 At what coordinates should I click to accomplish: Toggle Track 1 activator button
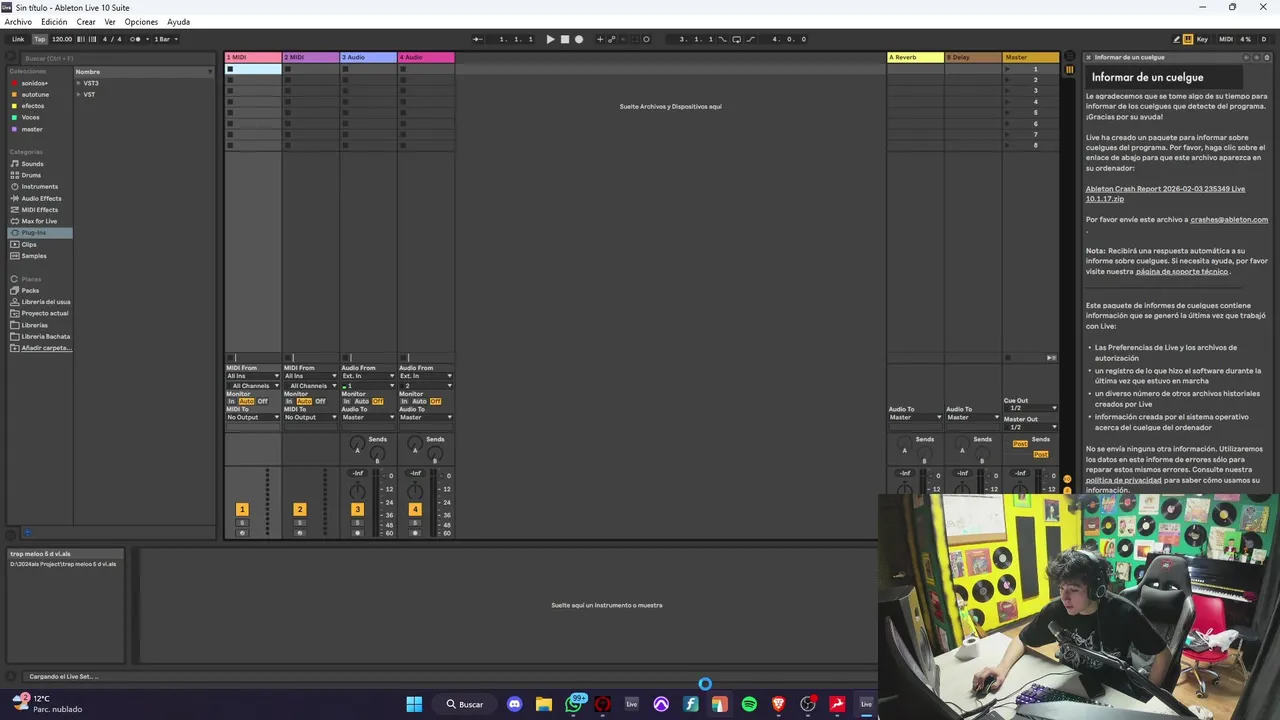pos(242,509)
